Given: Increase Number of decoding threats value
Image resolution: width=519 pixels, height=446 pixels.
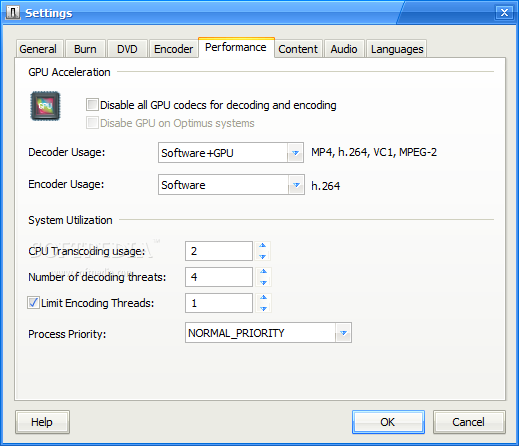Looking at the screenshot, I should pos(263,271).
